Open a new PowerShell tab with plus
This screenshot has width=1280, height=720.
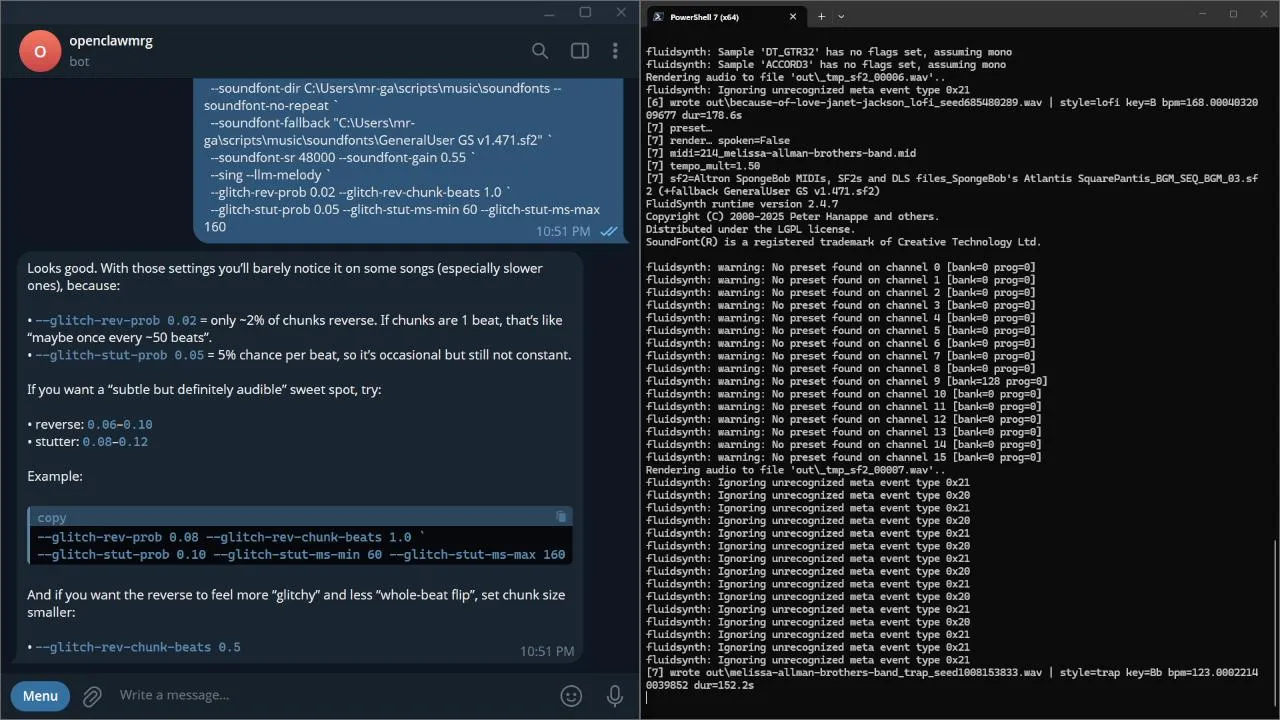point(821,16)
